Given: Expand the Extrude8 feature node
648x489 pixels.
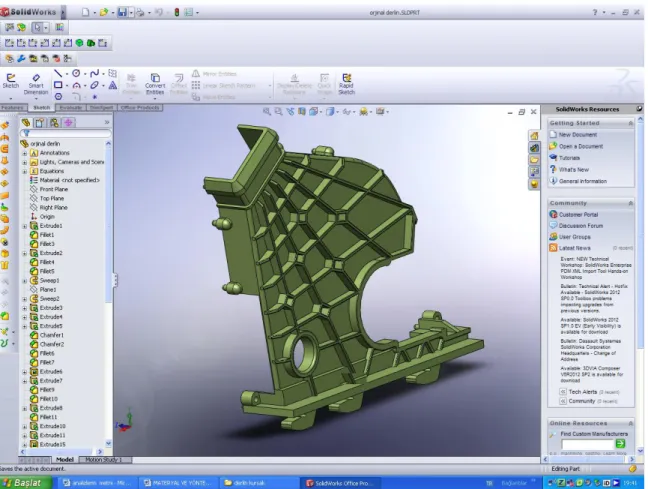Looking at the screenshot, I should pyautogui.click(x=24, y=408).
